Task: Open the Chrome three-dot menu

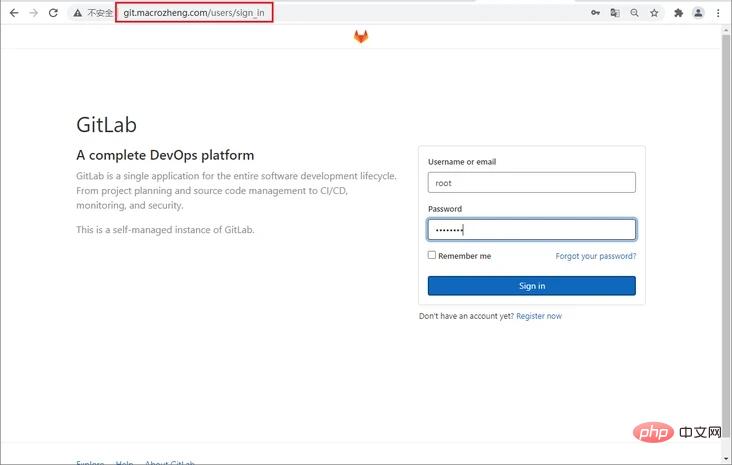Action: click(x=718, y=13)
